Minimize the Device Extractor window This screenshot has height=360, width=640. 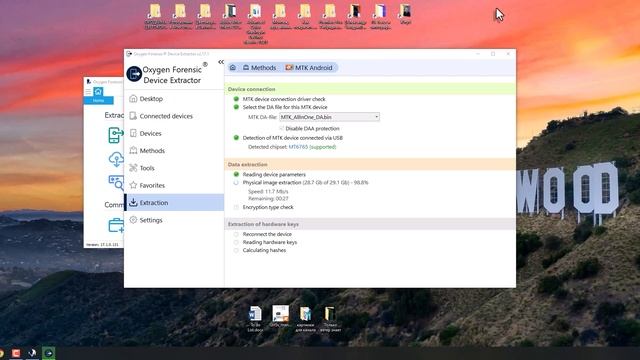[478, 54]
